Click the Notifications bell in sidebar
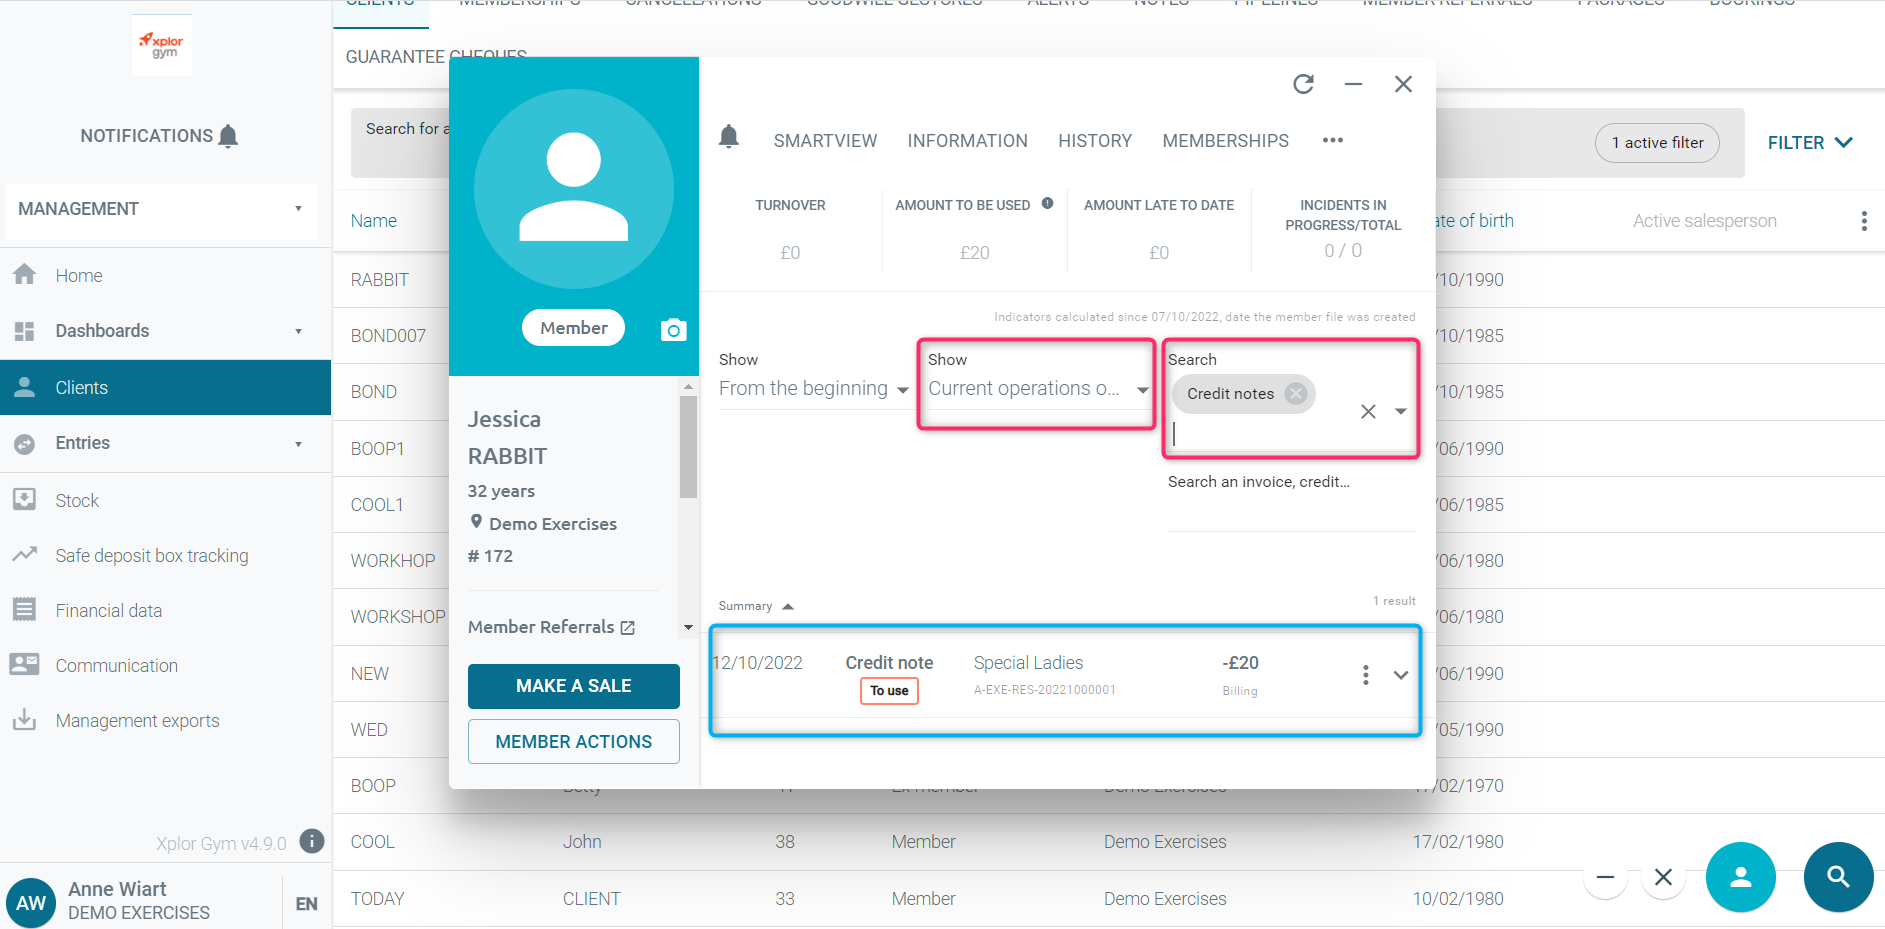1885x929 pixels. point(228,136)
